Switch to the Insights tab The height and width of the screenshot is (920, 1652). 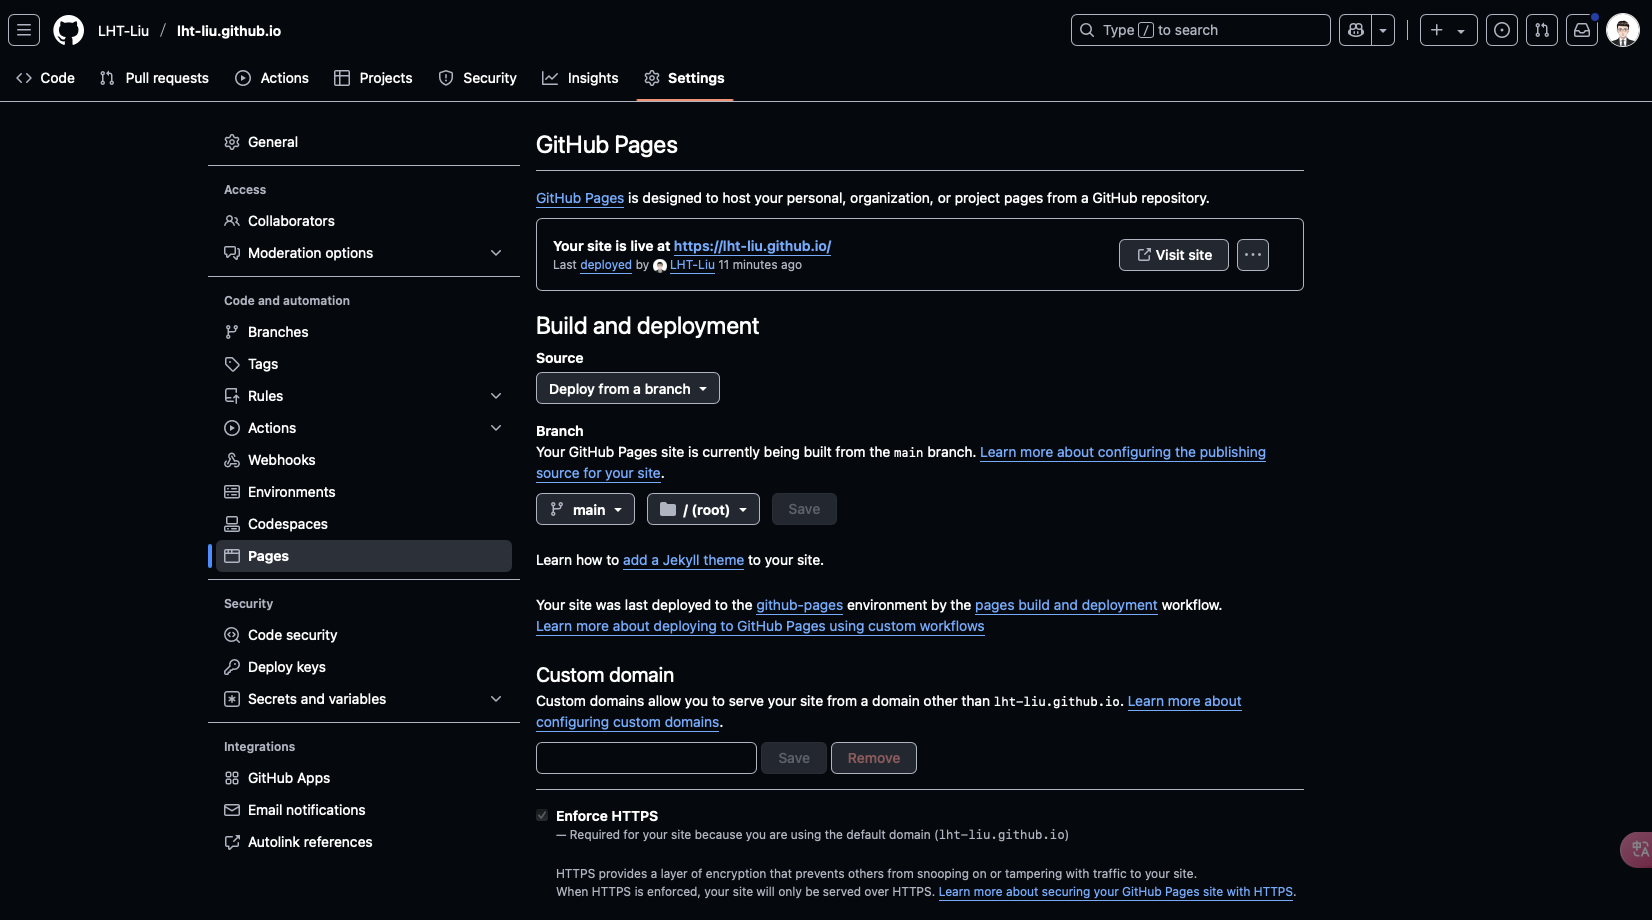[x=580, y=78]
